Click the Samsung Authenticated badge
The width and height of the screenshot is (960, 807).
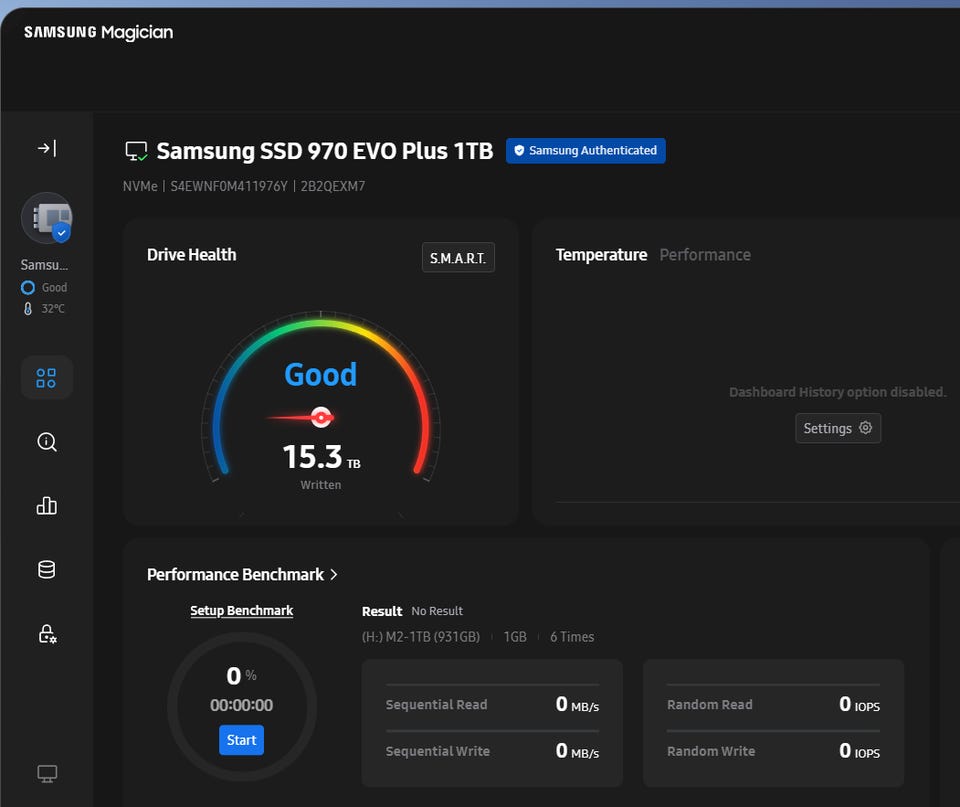(585, 151)
